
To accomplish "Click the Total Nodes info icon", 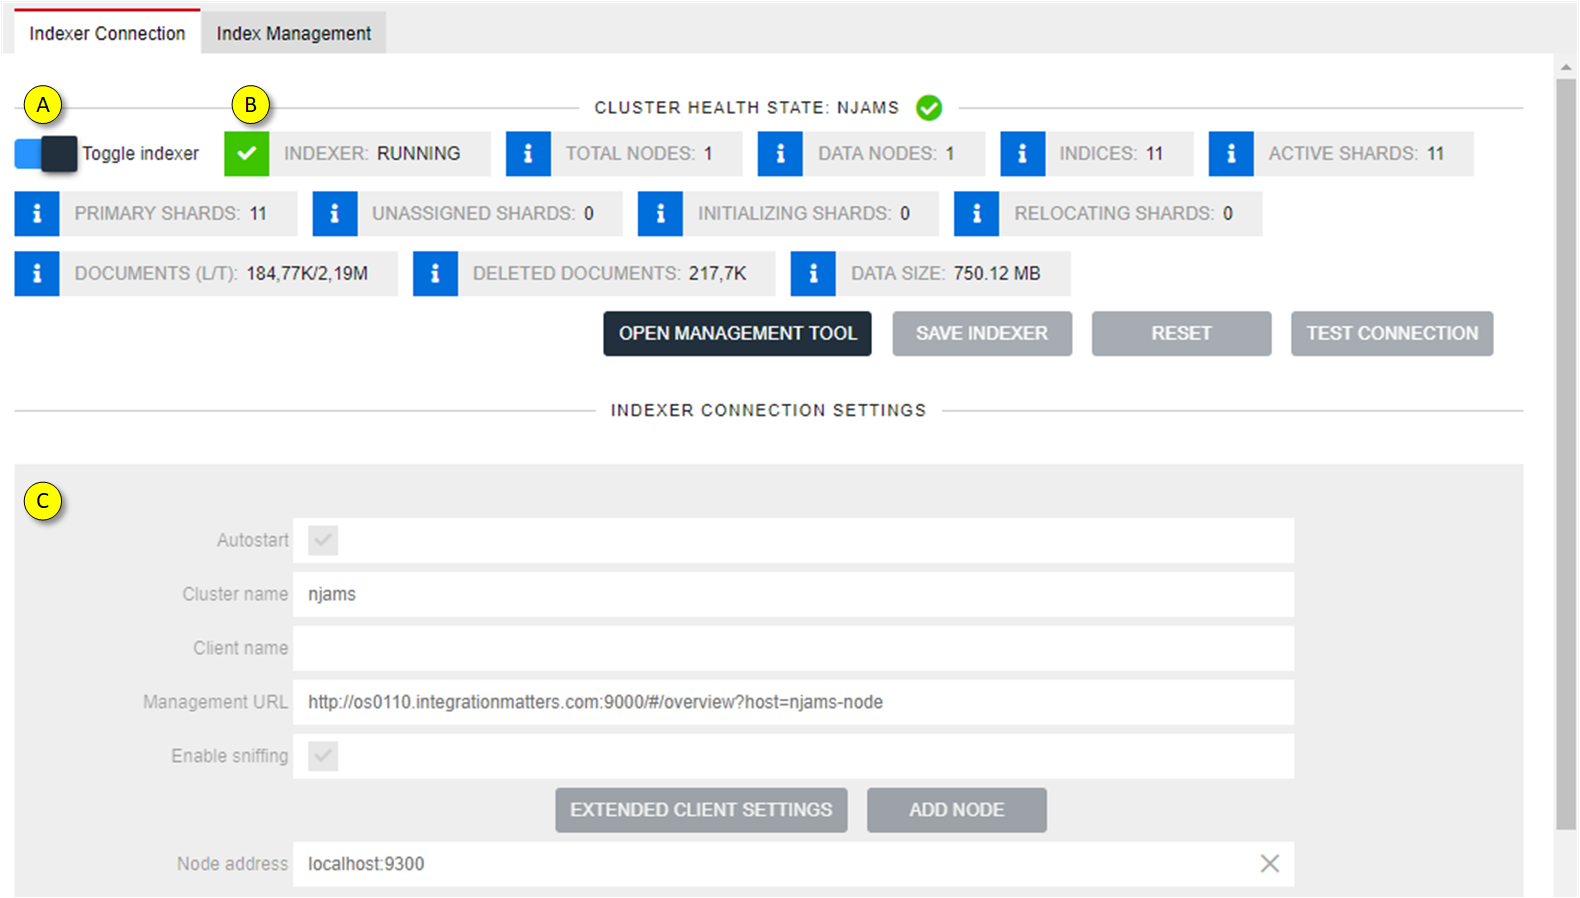I will click(528, 154).
